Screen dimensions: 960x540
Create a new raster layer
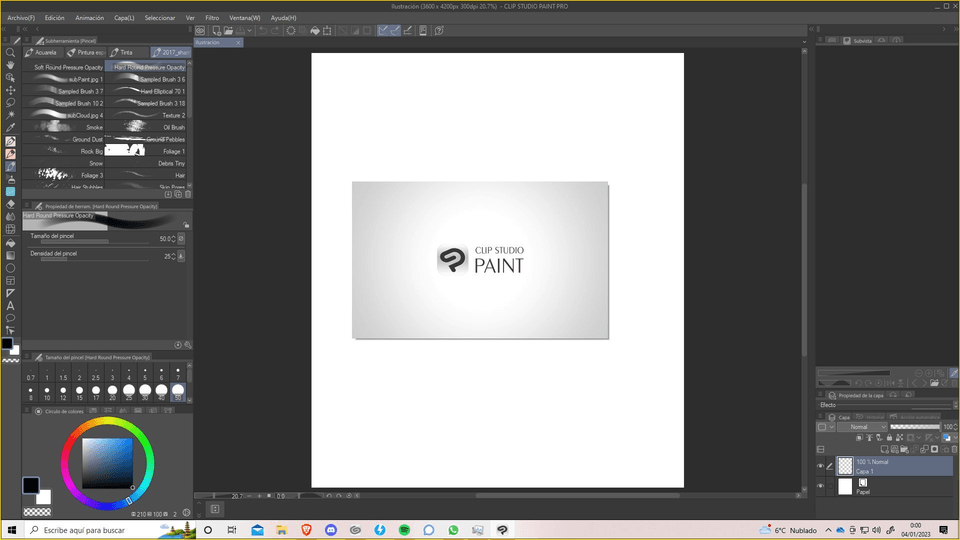pos(884,449)
